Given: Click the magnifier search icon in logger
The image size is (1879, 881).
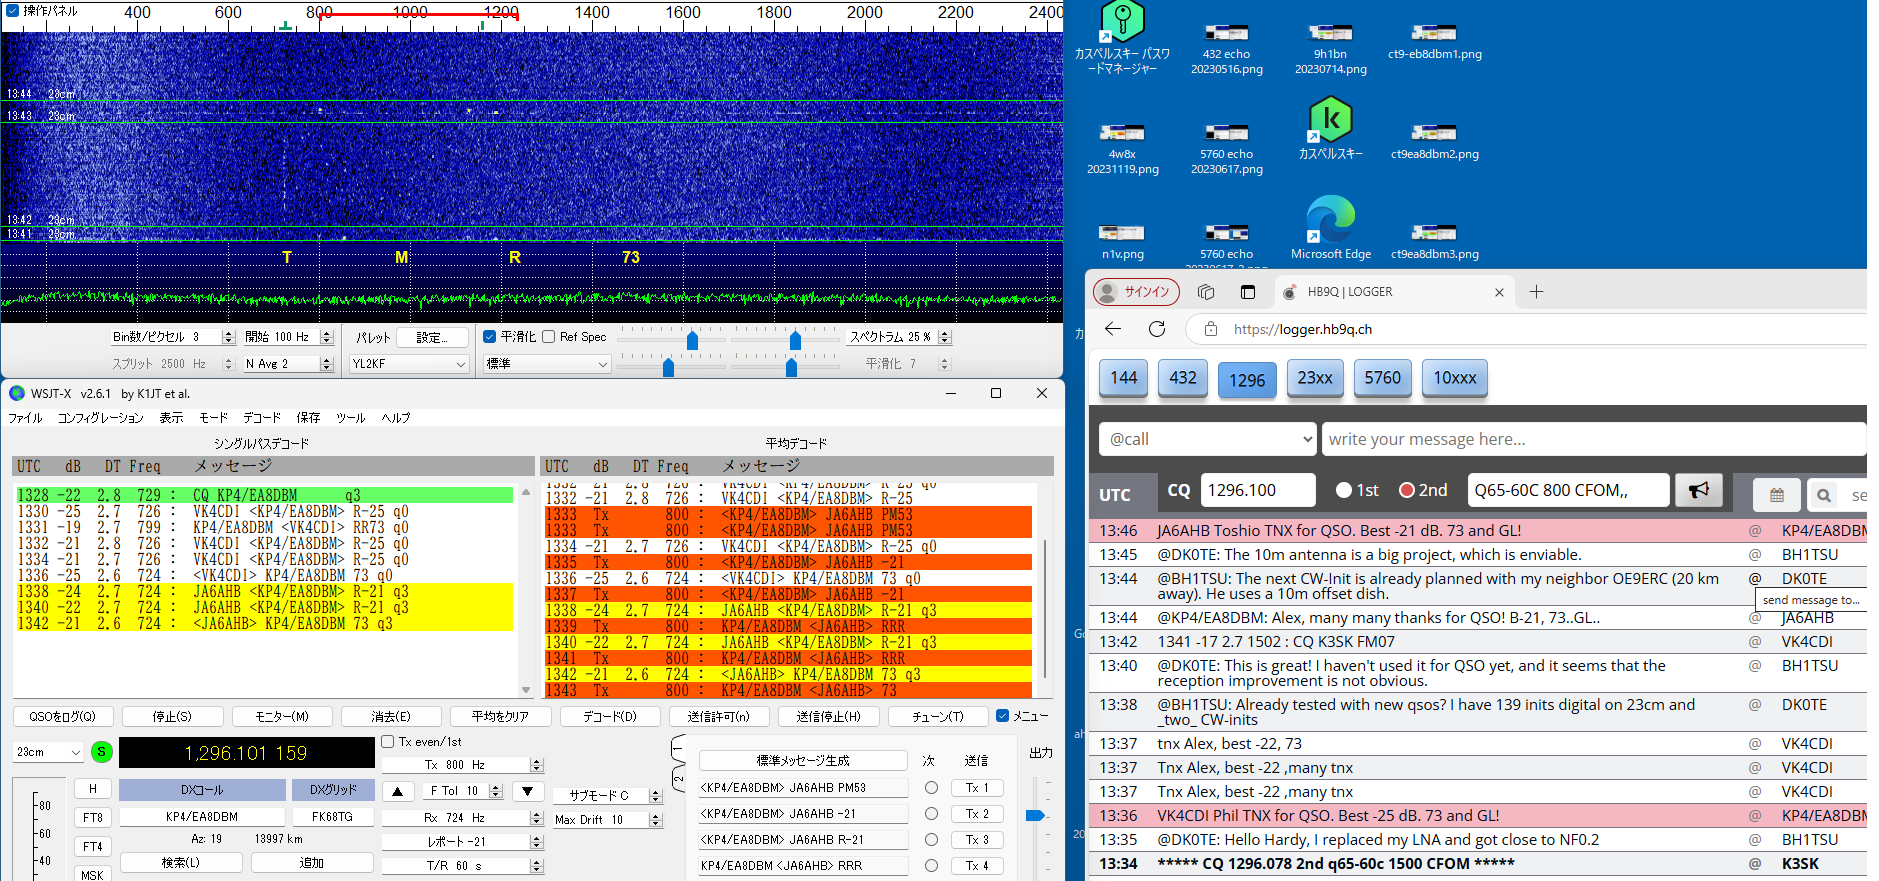Looking at the screenshot, I should (1823, 495).
